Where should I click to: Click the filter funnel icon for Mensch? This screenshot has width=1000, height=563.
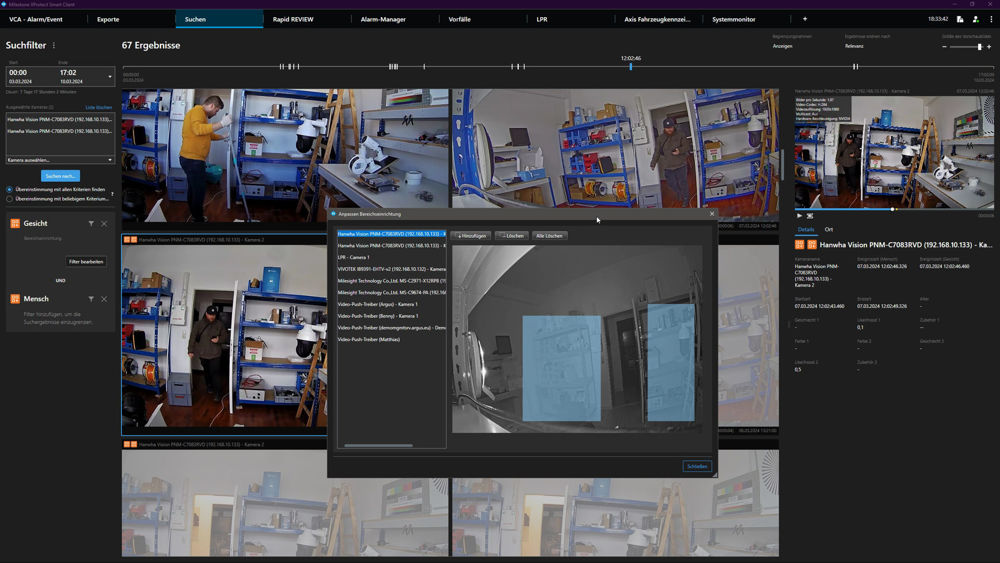coord(91,299)
